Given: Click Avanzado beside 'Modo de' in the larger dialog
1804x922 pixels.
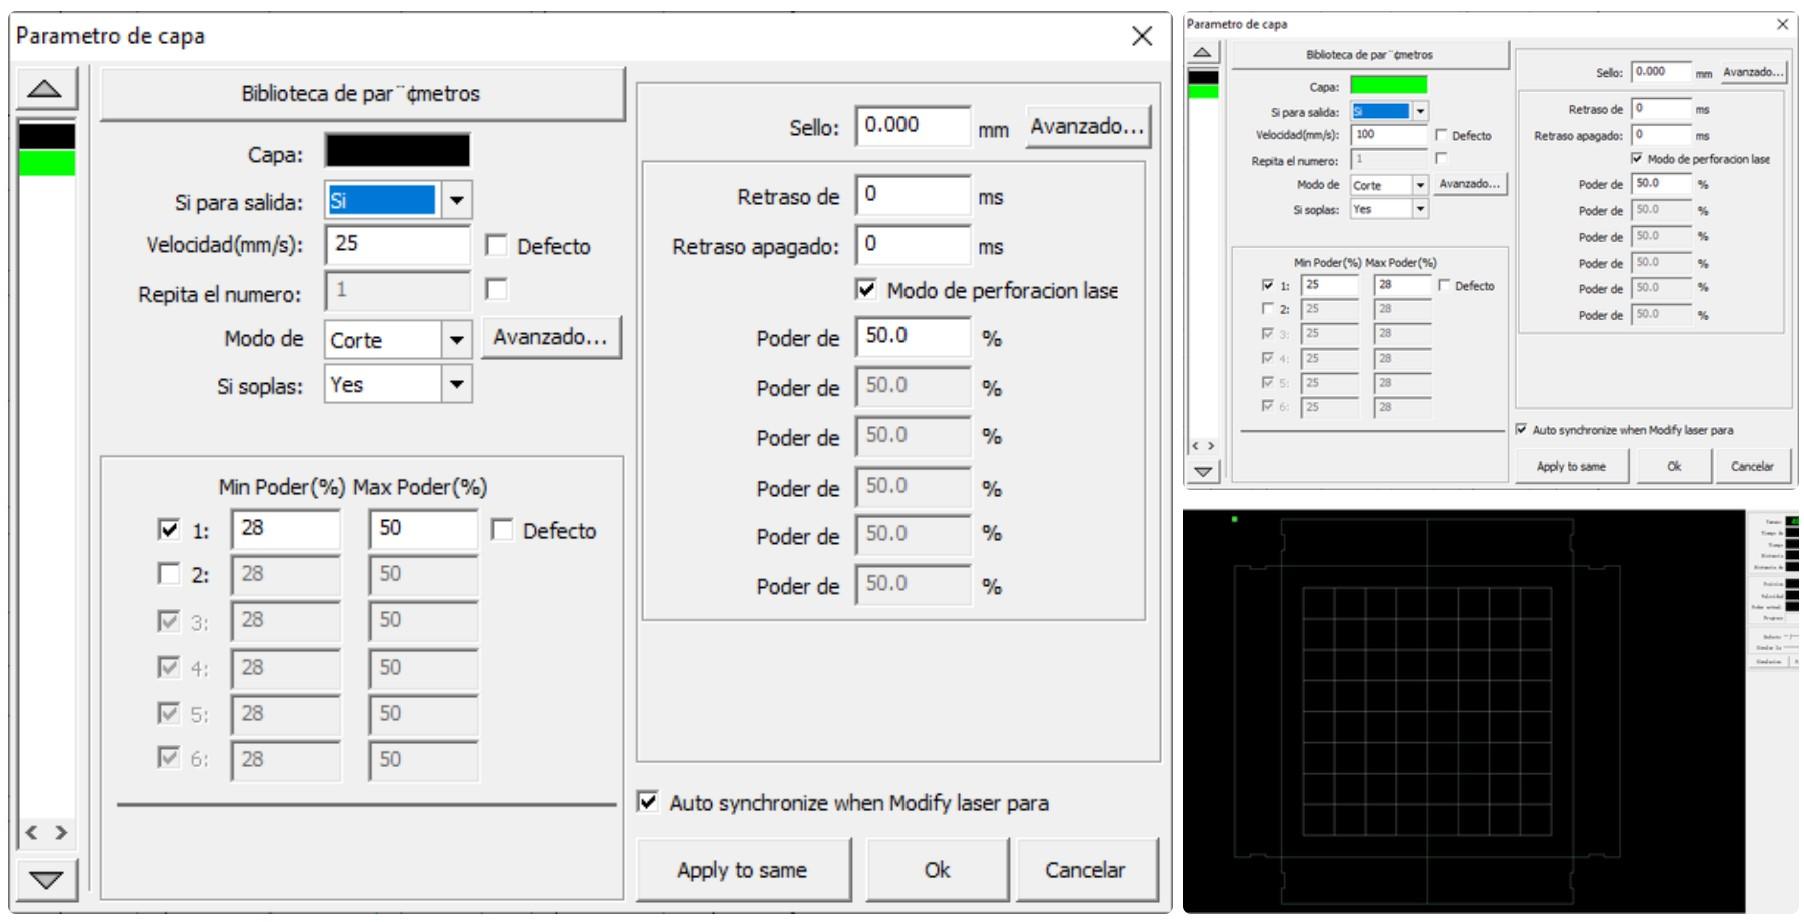Looking at the screenshot, I should (x=550, y=337).
